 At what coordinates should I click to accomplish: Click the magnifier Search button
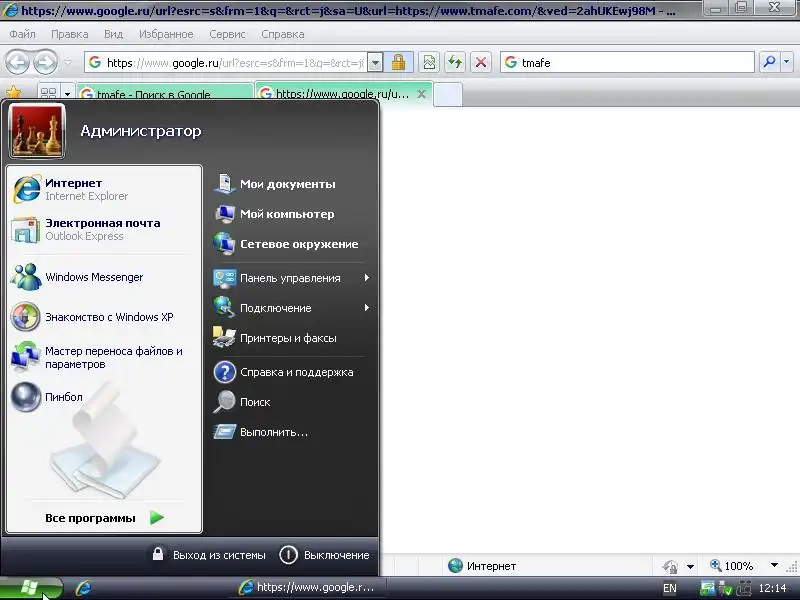pos(769,63)
